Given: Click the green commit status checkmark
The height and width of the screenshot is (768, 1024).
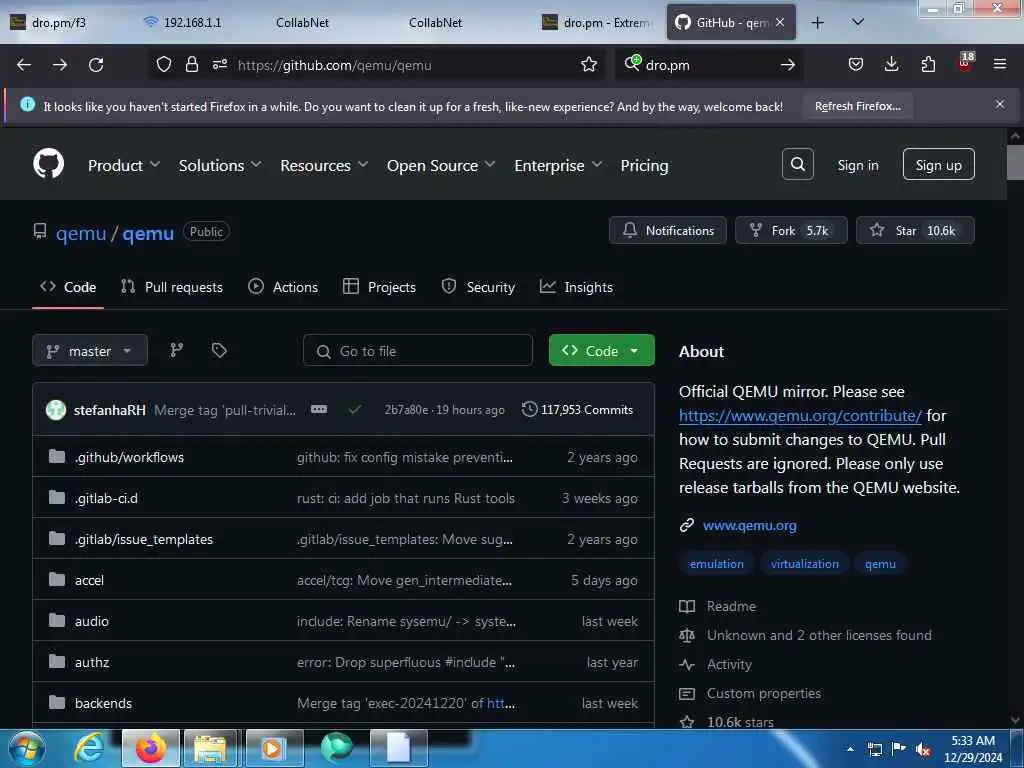Looking at the screenshot, I should tap(355, 409).
